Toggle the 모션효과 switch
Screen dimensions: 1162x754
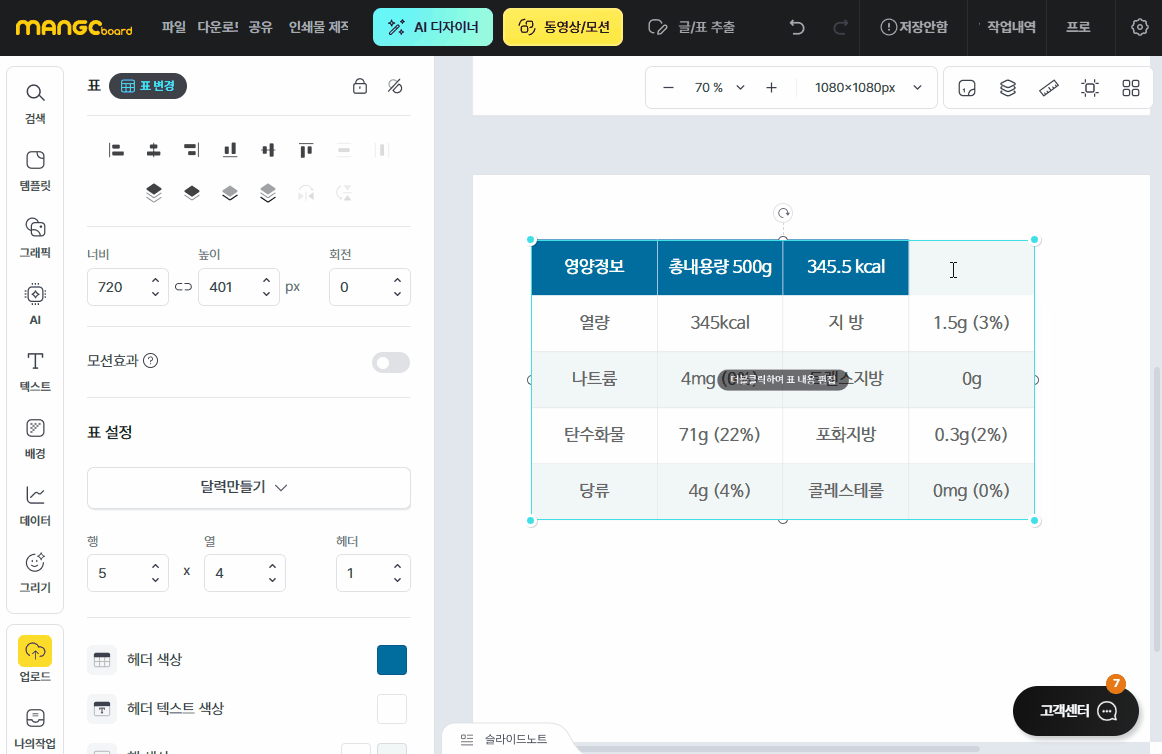click(391, 362)
